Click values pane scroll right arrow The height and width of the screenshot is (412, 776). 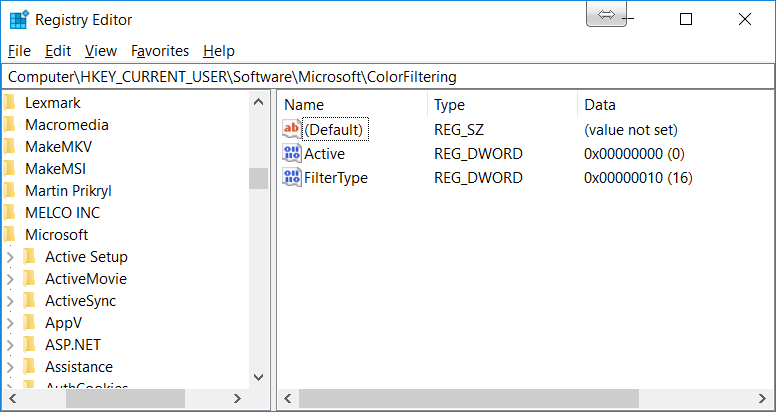(x=762, y=399)
